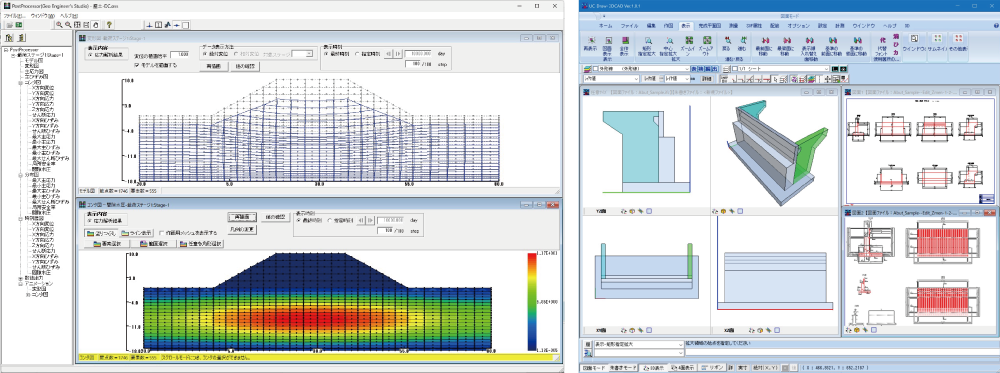The height and width of the screenshot is (373, 1000).
Task: Click the 塗りつぶし fill button
Action: (102, 233)
